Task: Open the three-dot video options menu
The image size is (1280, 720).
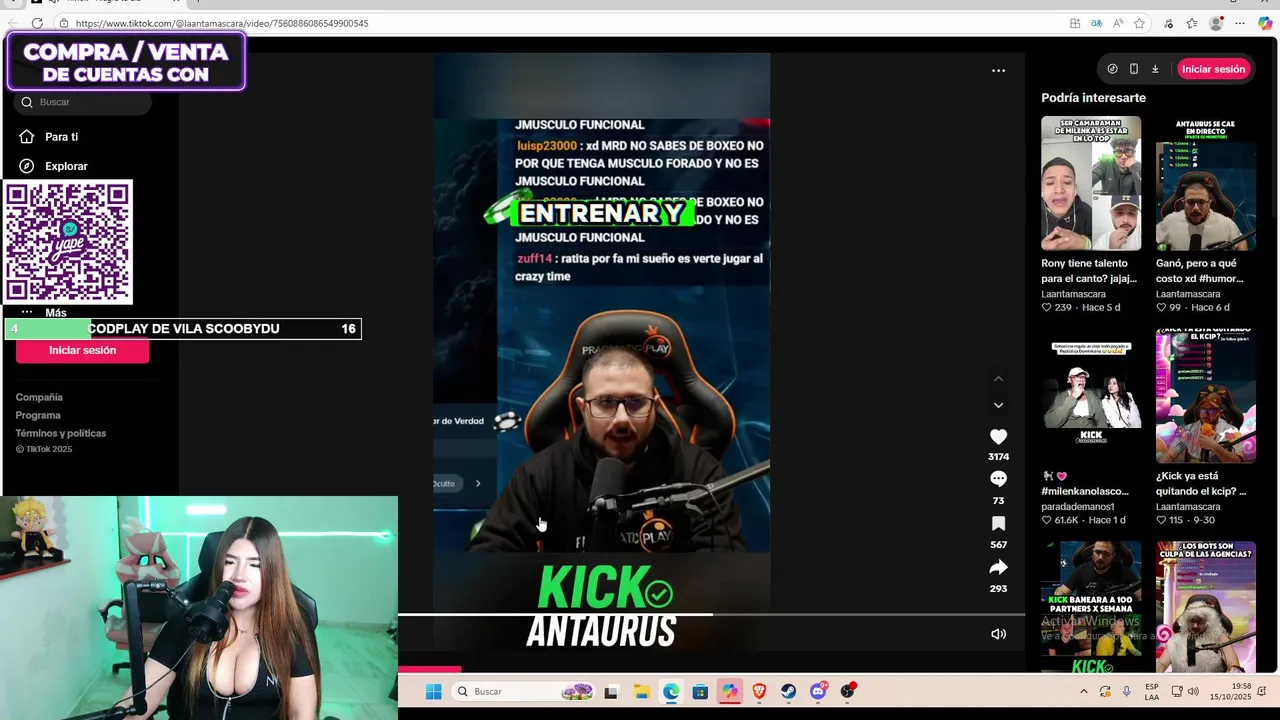Action: point(998,71)
